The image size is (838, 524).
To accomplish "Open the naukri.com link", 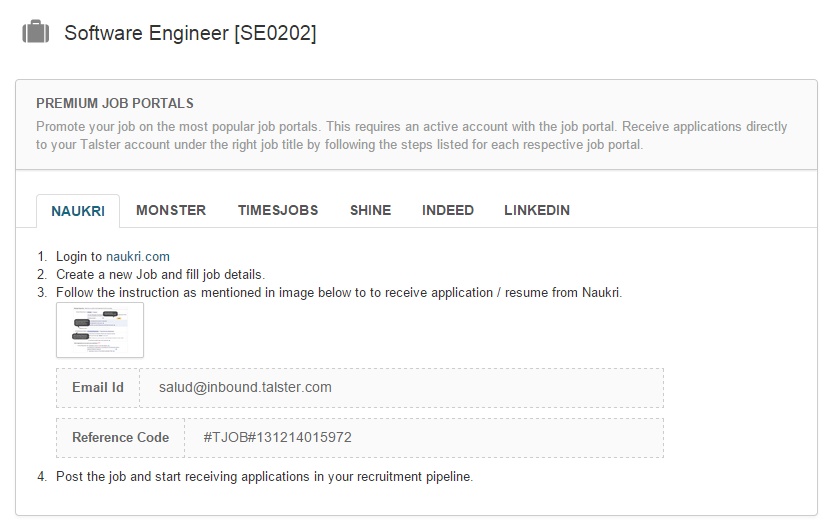I will pyautogui.click(x=138, y=257).
